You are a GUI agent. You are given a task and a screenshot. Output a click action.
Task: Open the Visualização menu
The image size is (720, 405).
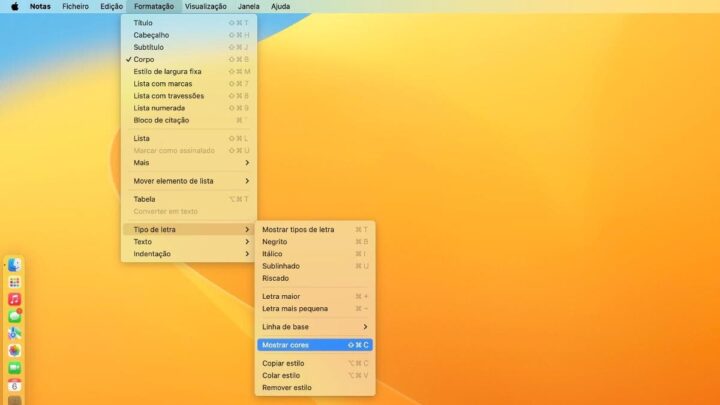click(x=206, y=6)
